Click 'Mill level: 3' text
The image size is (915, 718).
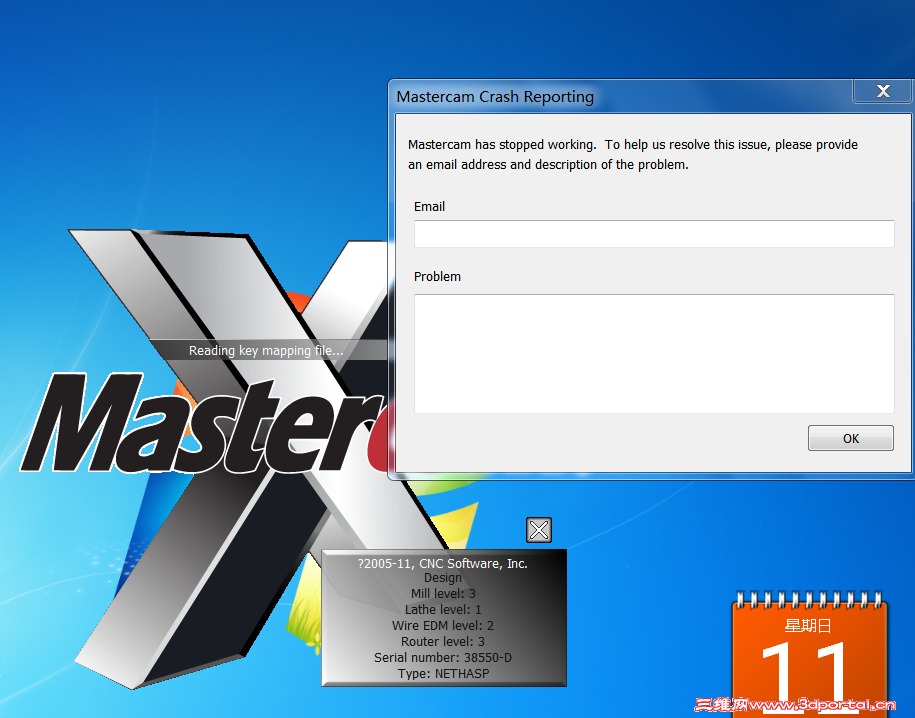tap(443, 594)
